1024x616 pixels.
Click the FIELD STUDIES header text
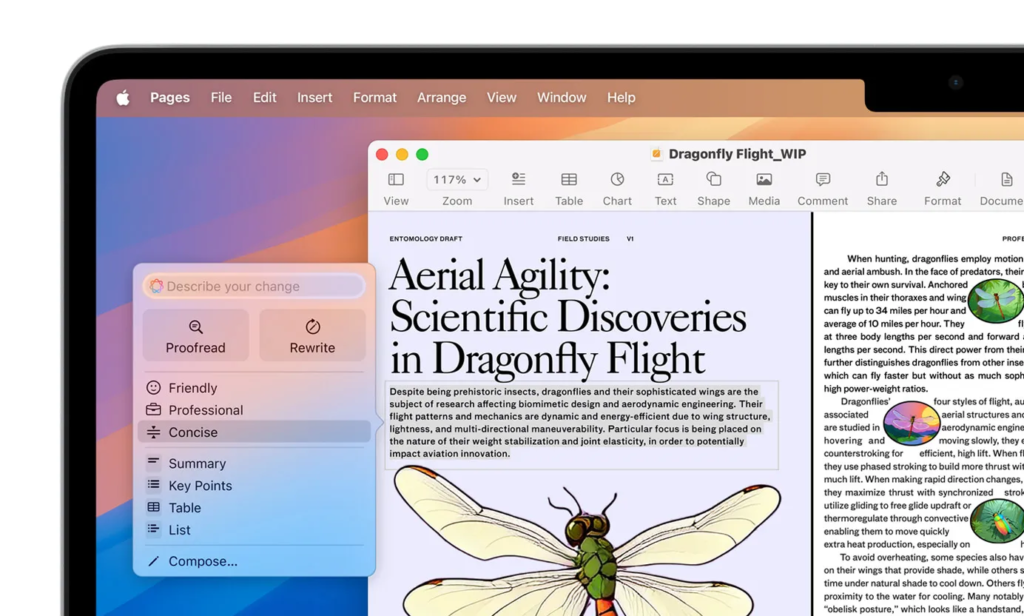click(x=583, y=239)
